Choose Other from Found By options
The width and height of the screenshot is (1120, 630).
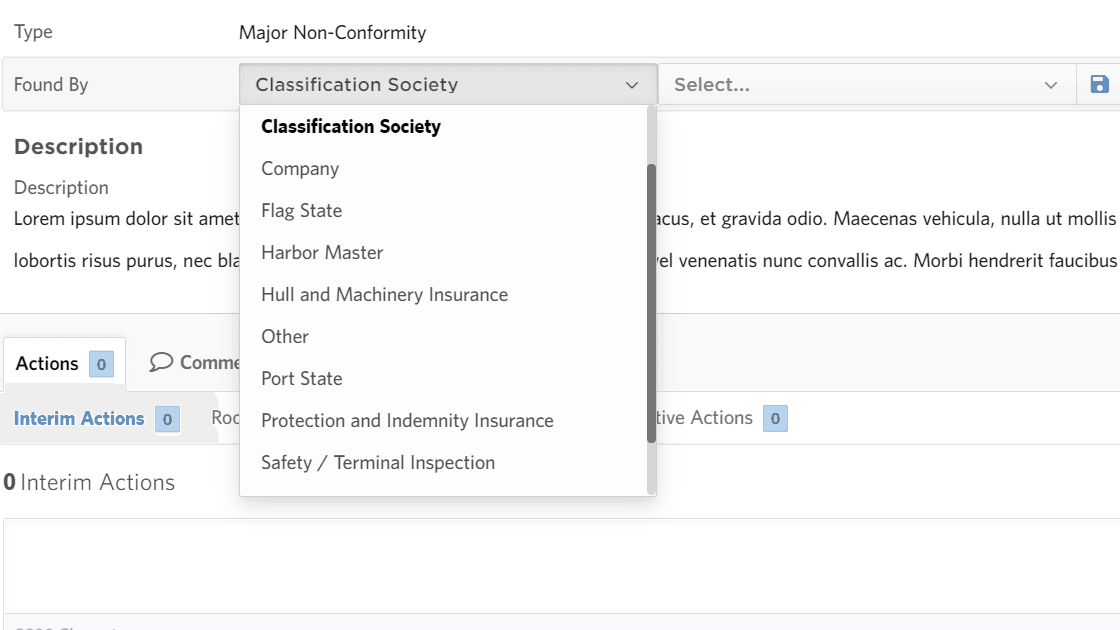click(x=285, y=337)
